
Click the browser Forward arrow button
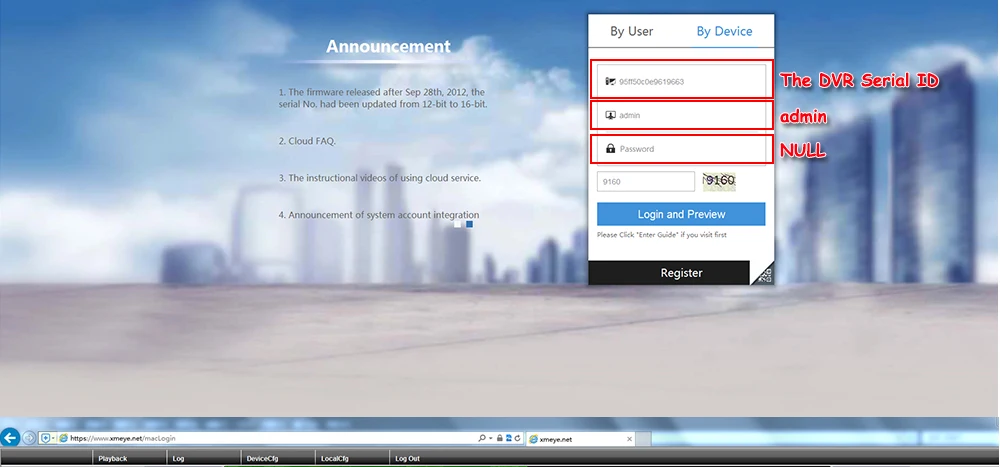29,438
